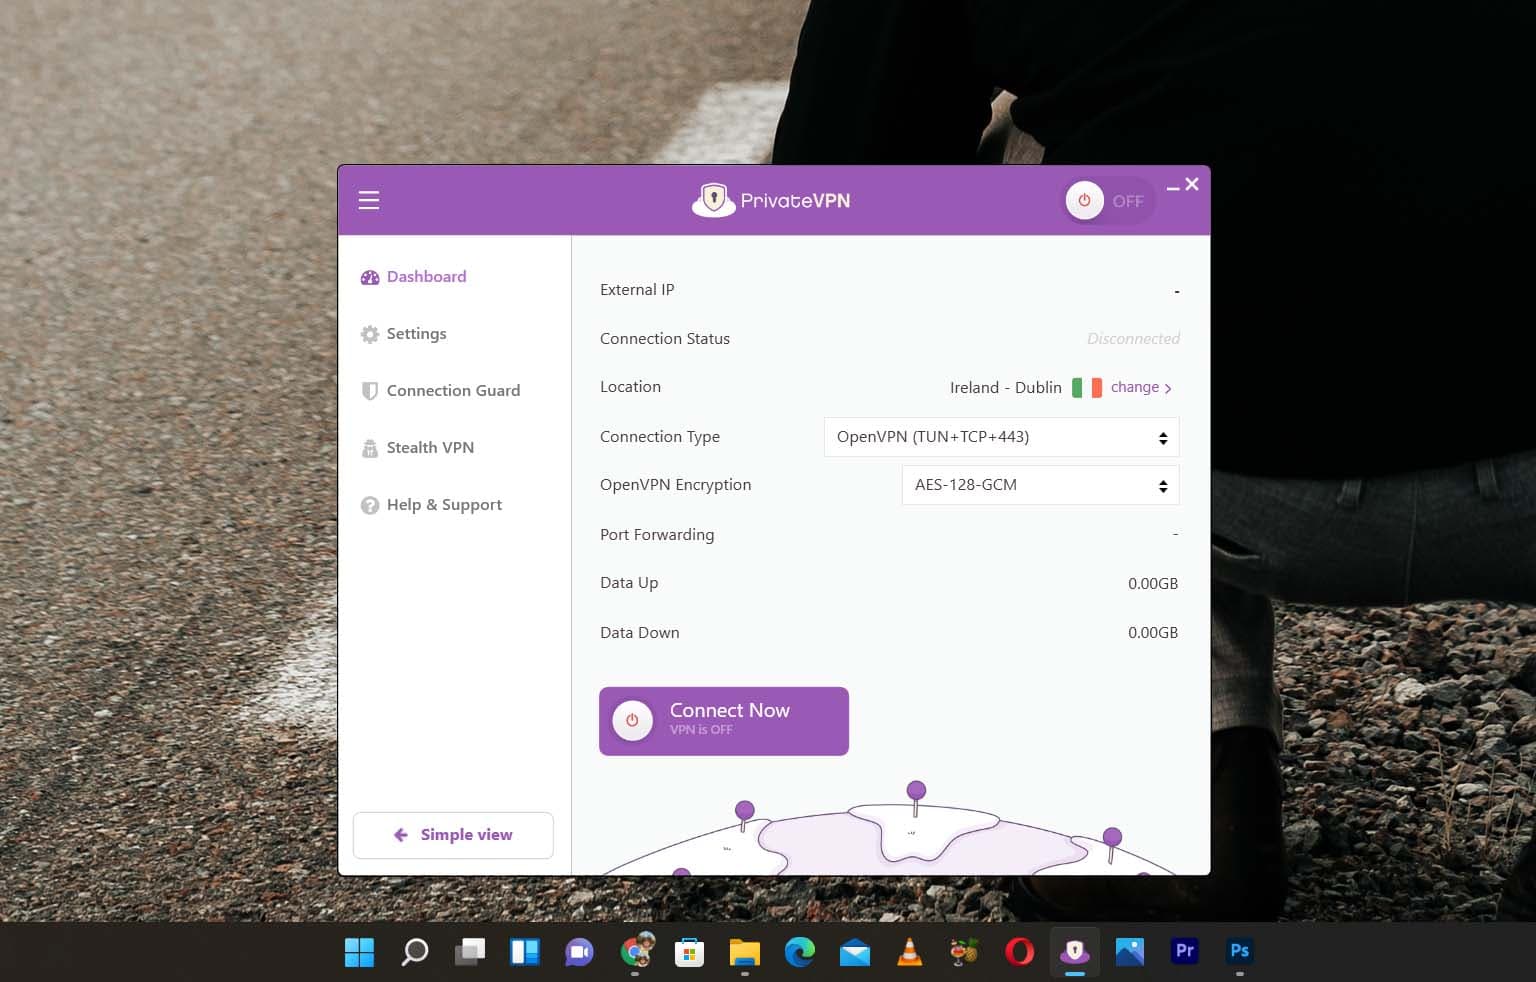Image resolution: width=1536 pixels, height=982 pixels.
Task: Open Adobe Photoshop from taskbar
Action: 1239,952
